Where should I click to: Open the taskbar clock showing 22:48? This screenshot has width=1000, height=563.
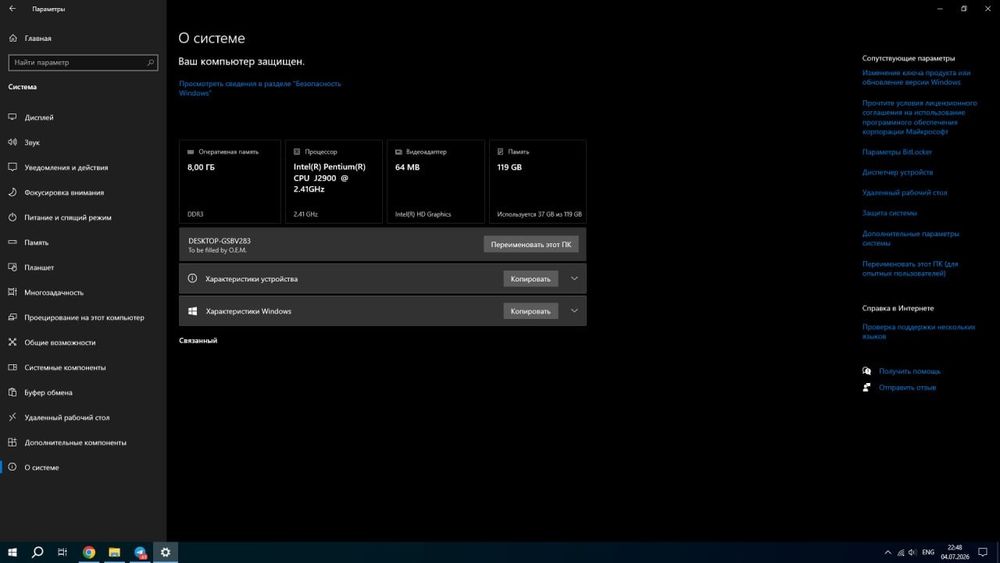(955, 552)
